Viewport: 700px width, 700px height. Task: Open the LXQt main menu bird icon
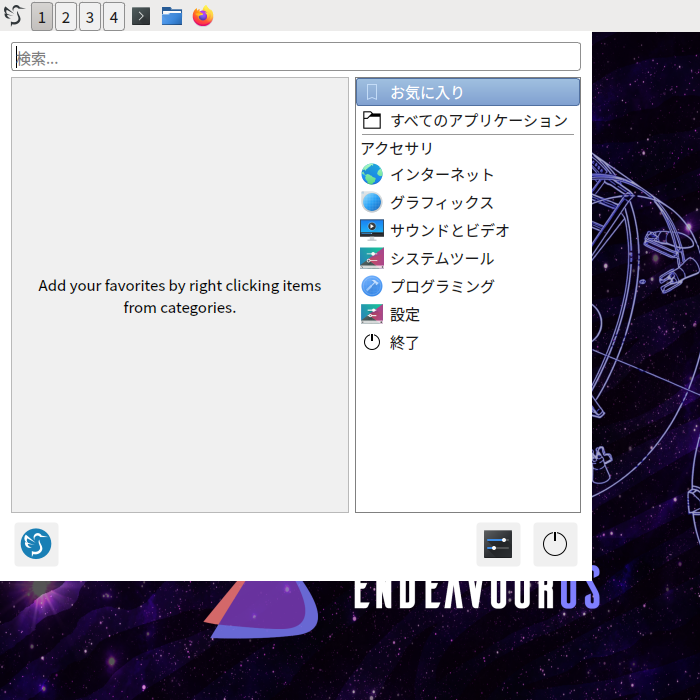[x=14, y=16]
